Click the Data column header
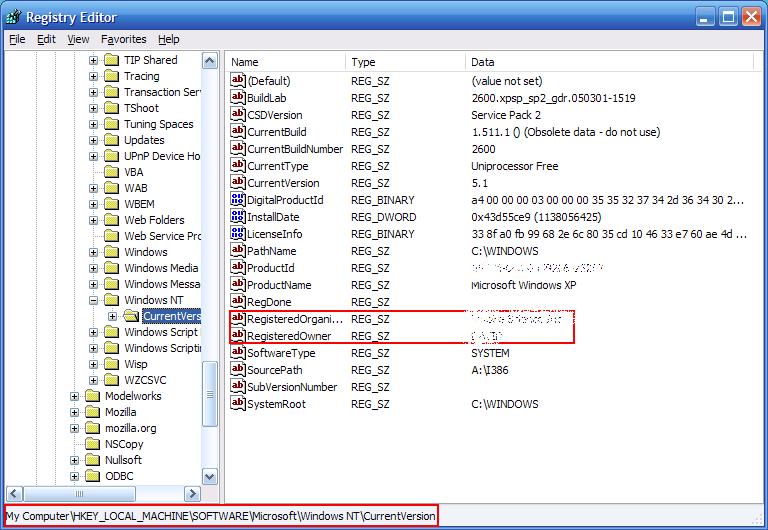The width and height of the screenshot is (768, 530). point(609,62)
